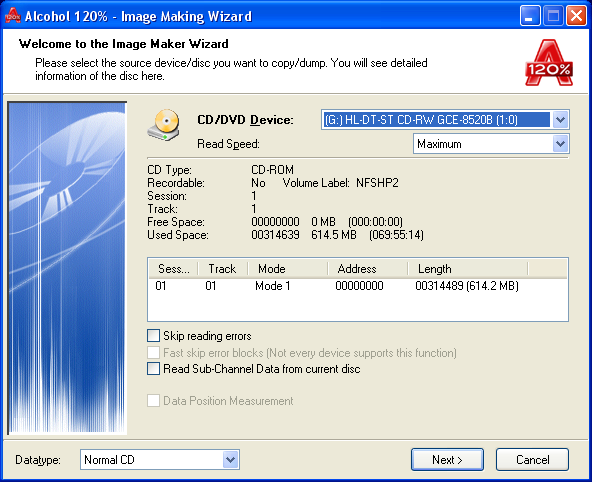Toggle Read Sub-Channel Data from current disc
The height and width of the screenshot is (482, 592).
click(153, 368)
